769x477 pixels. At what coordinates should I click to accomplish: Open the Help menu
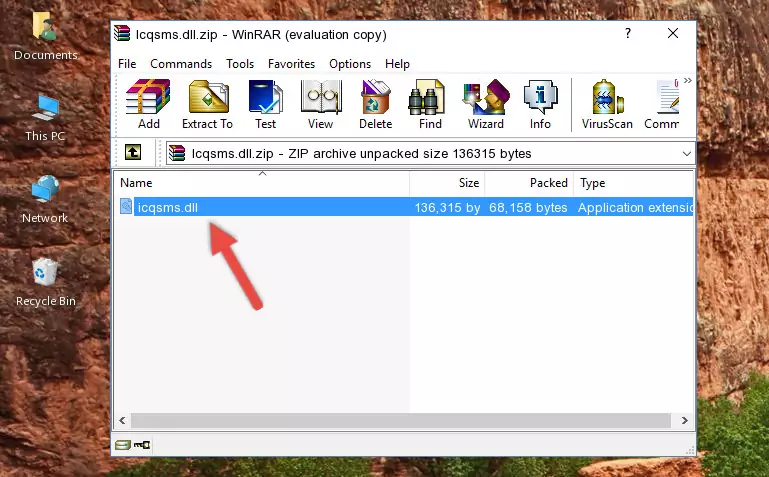coord(397,64)
